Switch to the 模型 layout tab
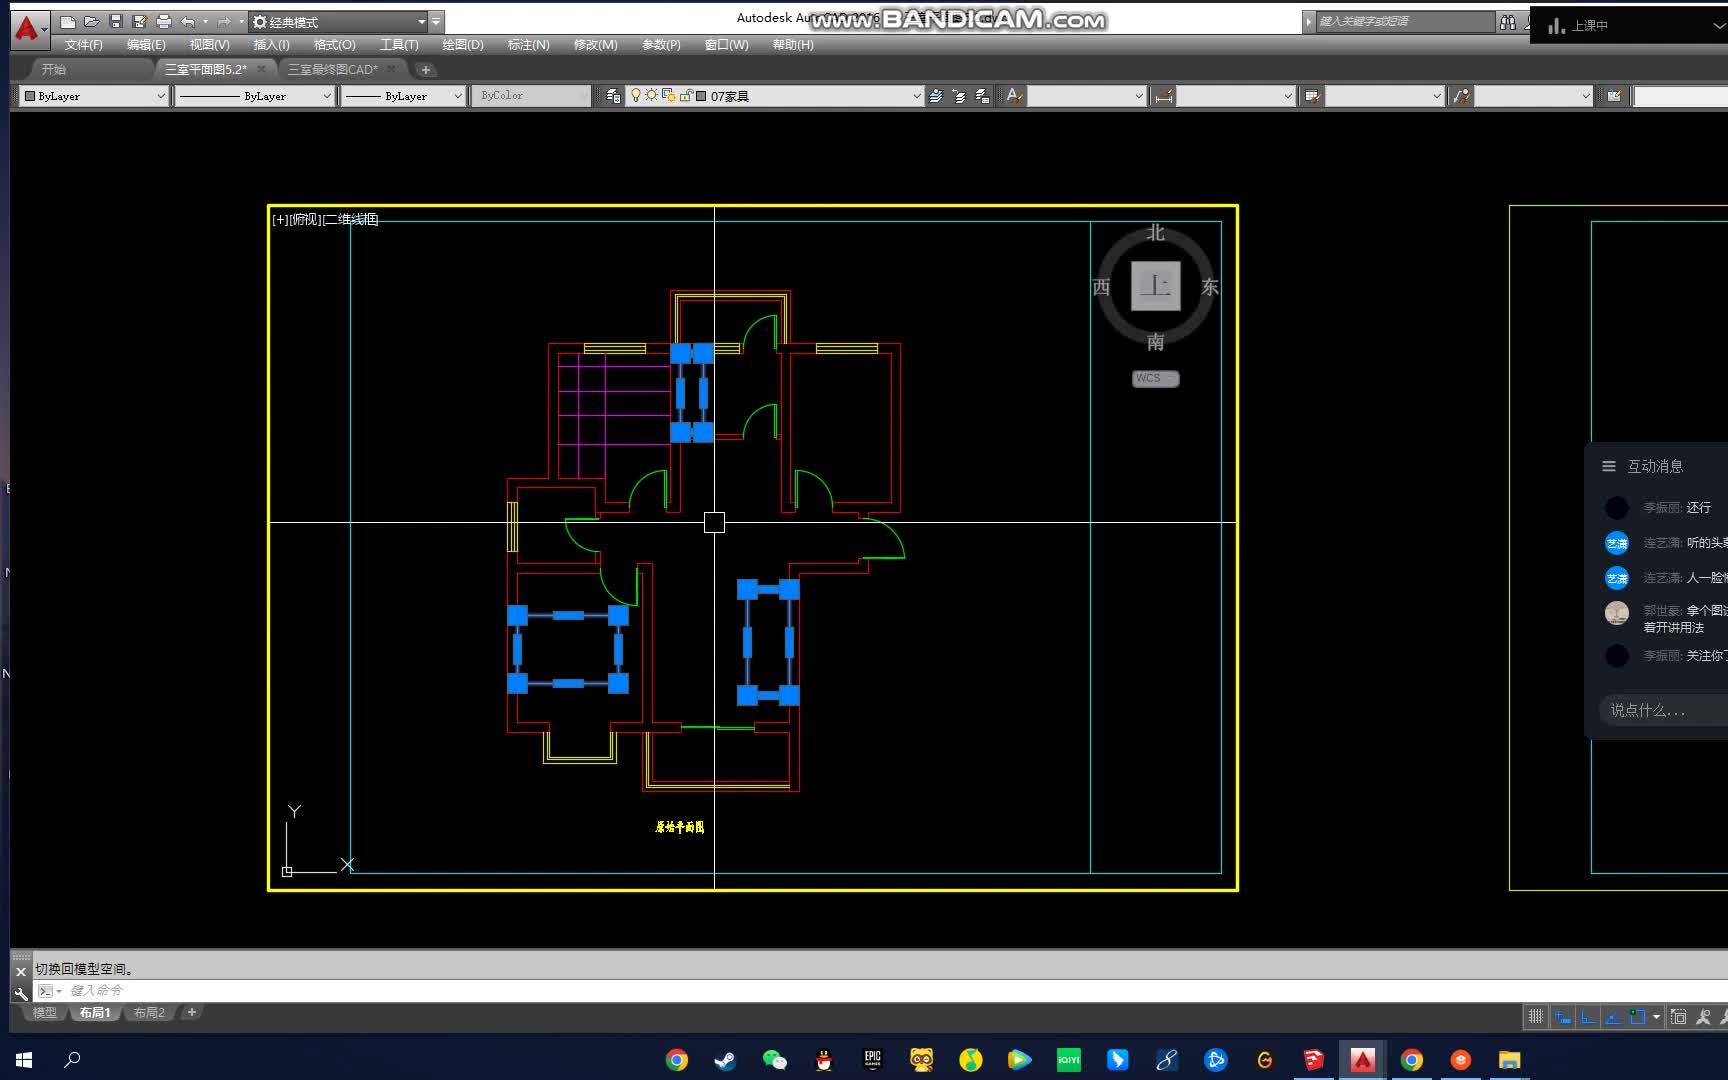 point(44,1012)
